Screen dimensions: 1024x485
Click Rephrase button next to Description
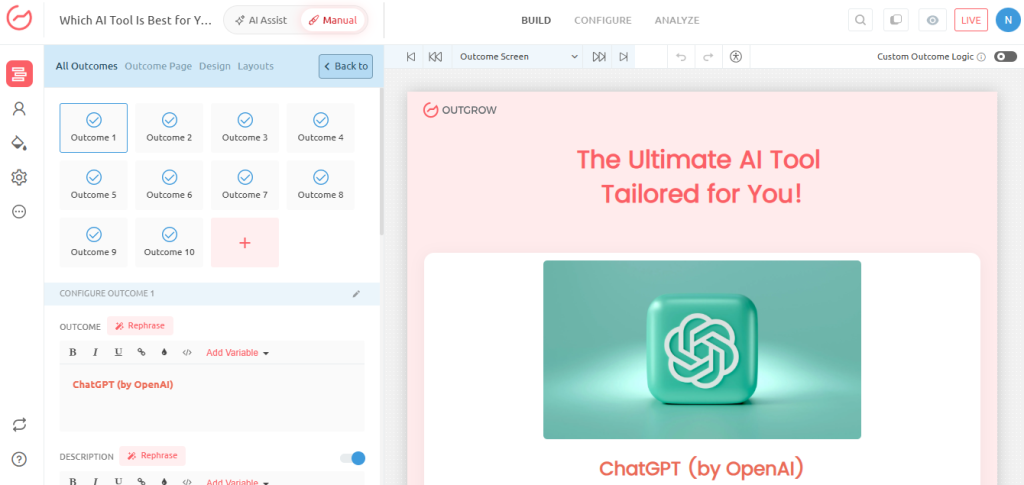[x=153, y=456]
